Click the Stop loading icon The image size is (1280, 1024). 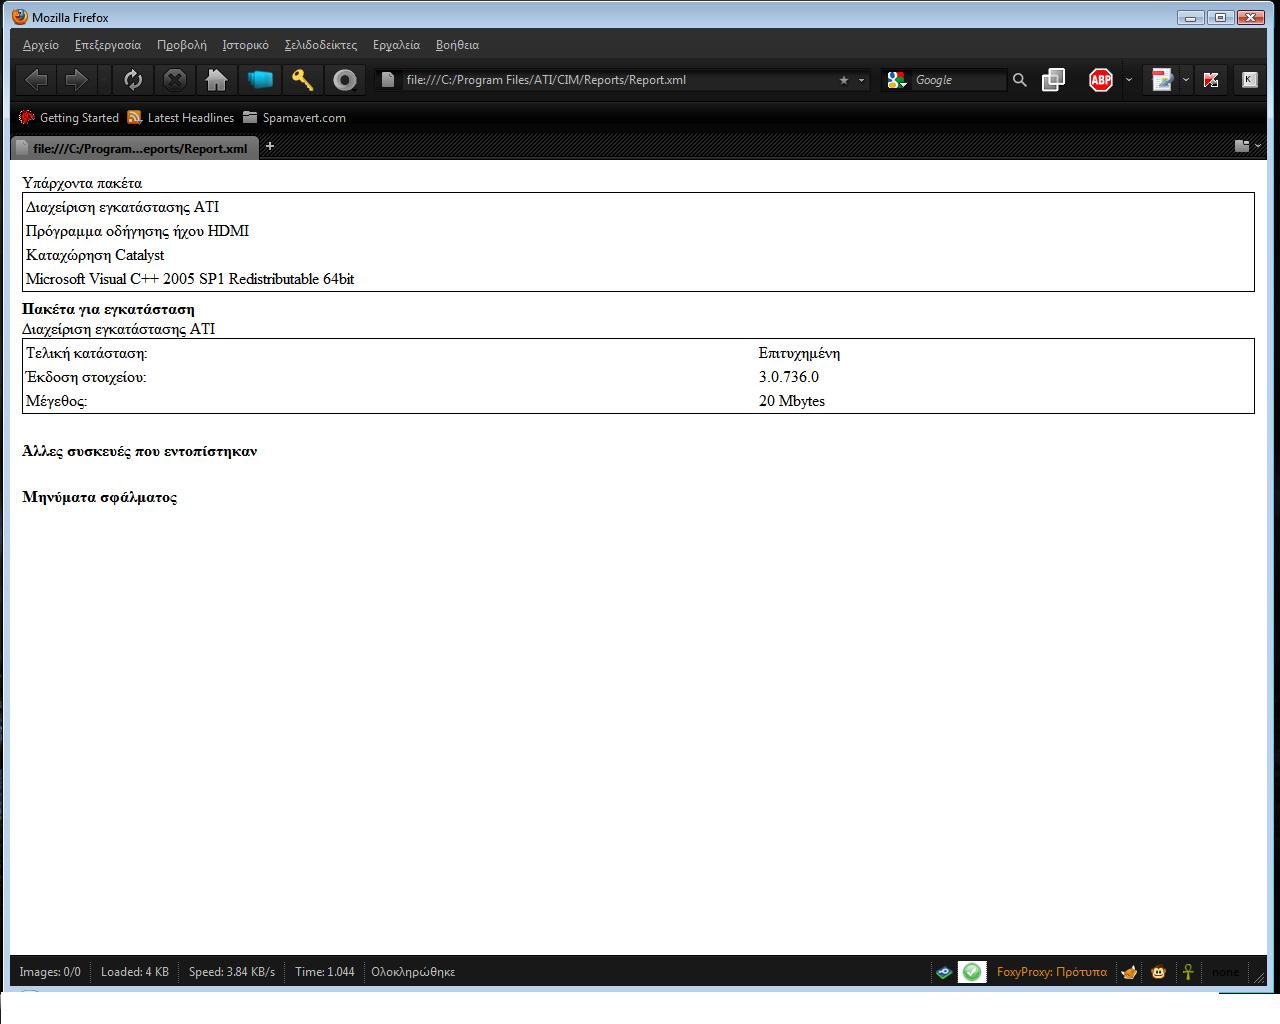pos(175,80)
